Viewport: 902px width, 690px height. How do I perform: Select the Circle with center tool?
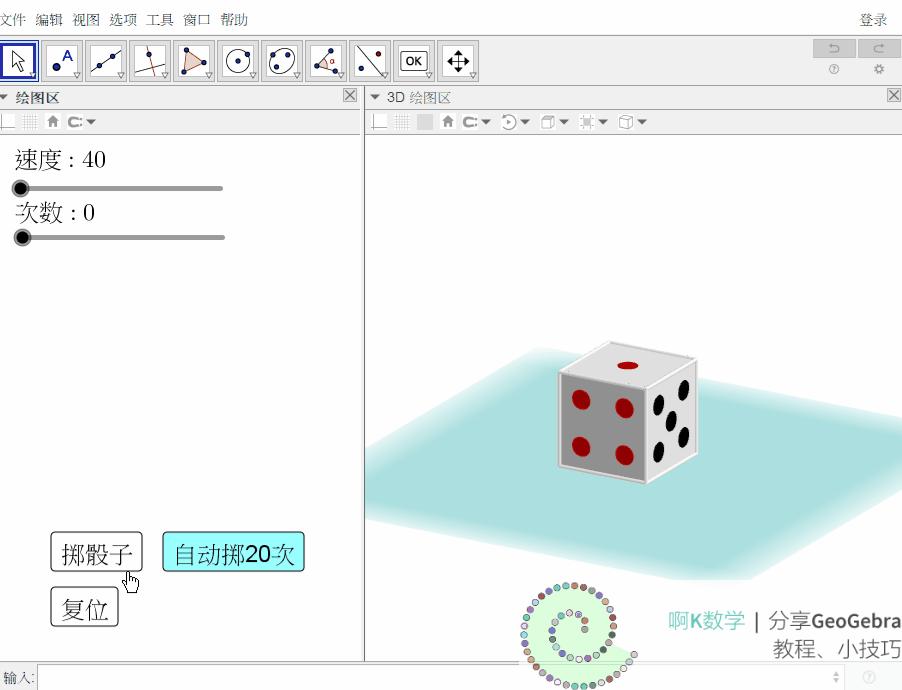click(x=238, y=61)
